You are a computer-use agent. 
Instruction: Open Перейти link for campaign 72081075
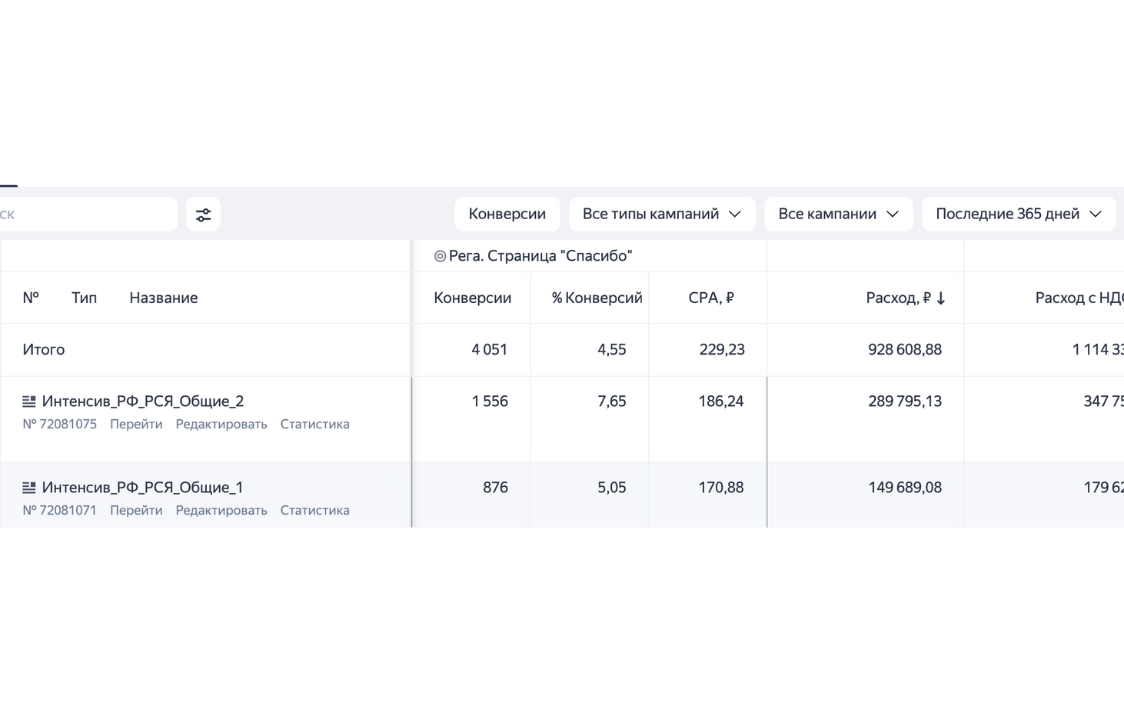click(136, 424)
